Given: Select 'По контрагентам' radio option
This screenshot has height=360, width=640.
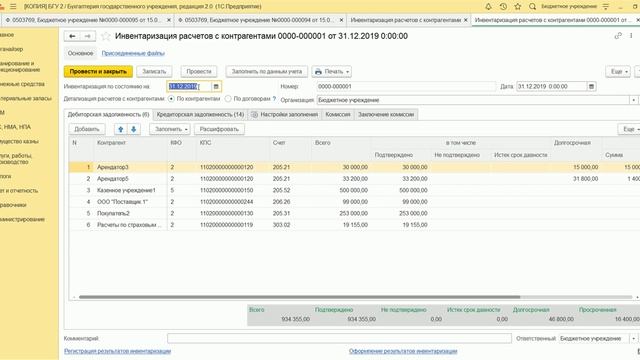Looking at the screenshot, I should point(171,99).
